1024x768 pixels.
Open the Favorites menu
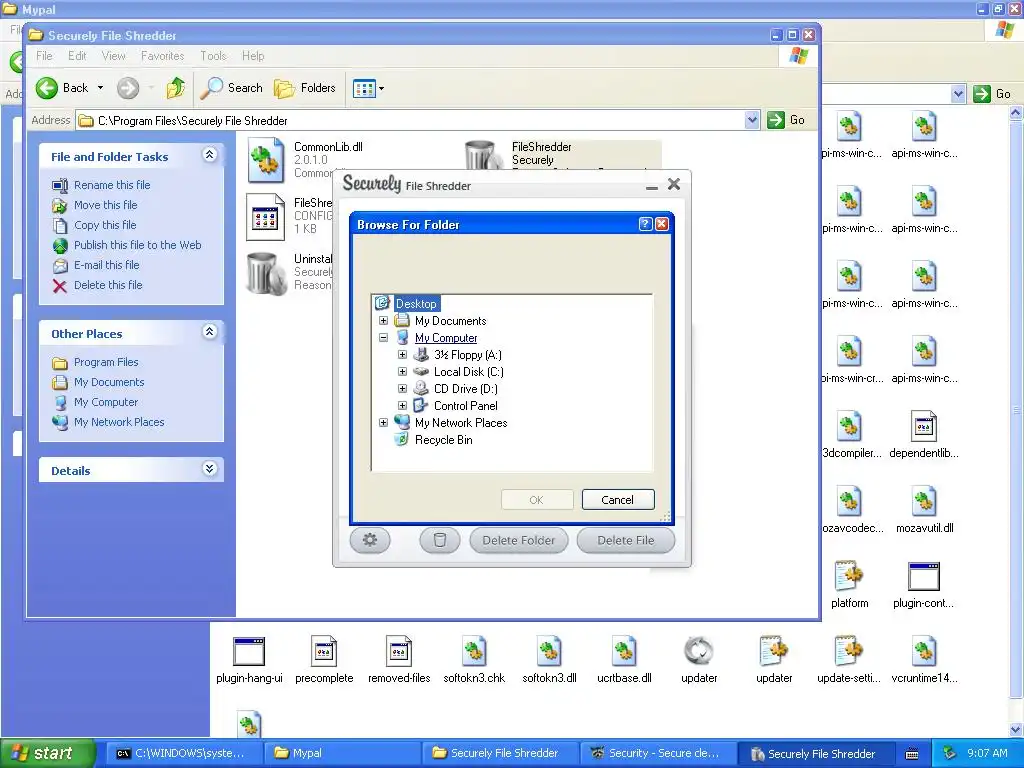tap(163, 56)
